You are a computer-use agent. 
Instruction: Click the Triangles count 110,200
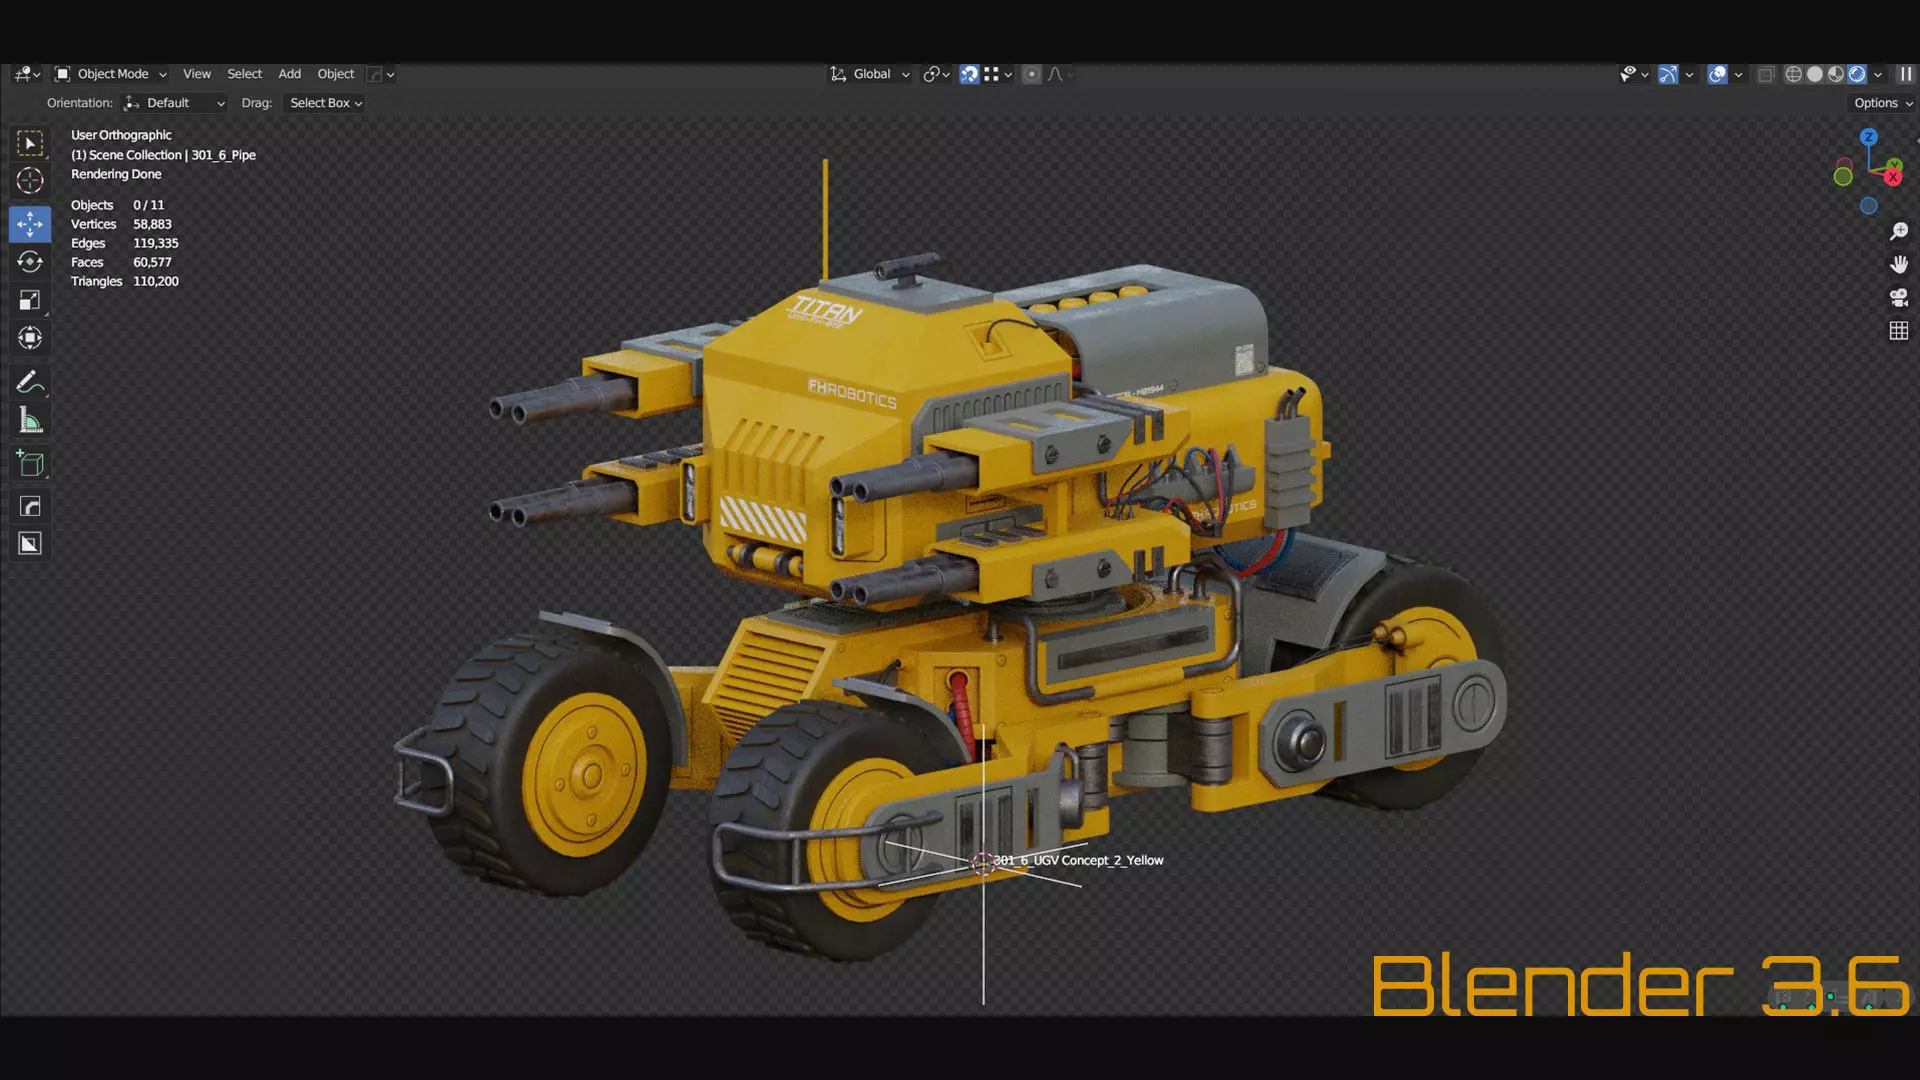point(156,281)
